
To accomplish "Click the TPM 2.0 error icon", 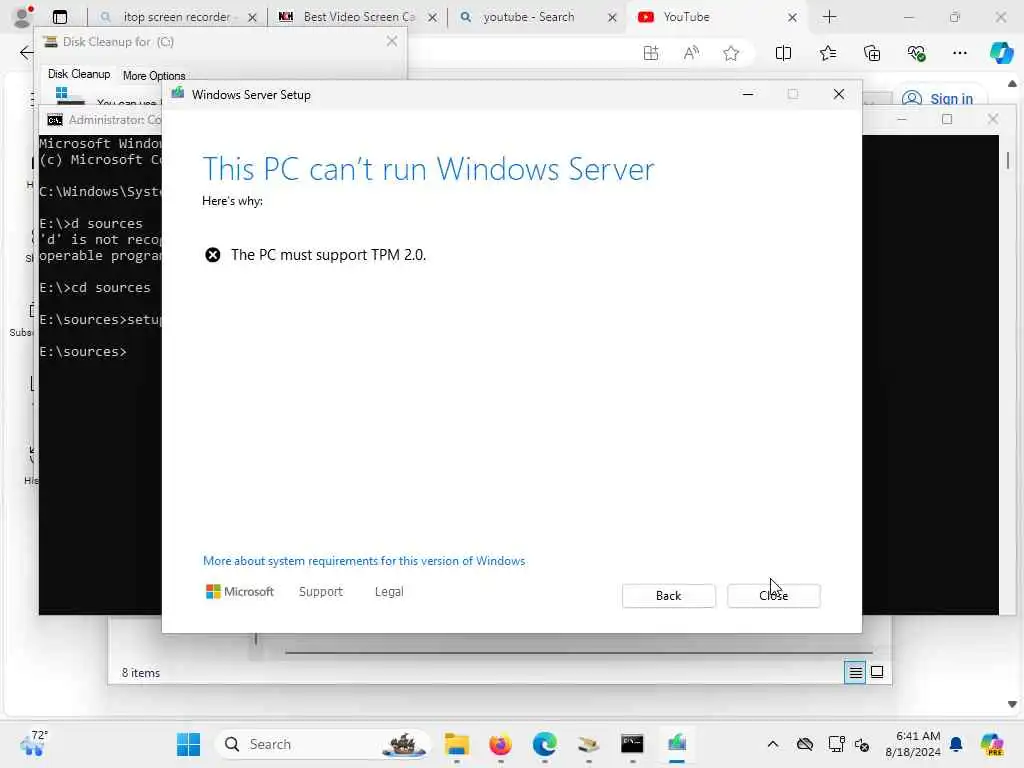I will [x=213, y=255].
